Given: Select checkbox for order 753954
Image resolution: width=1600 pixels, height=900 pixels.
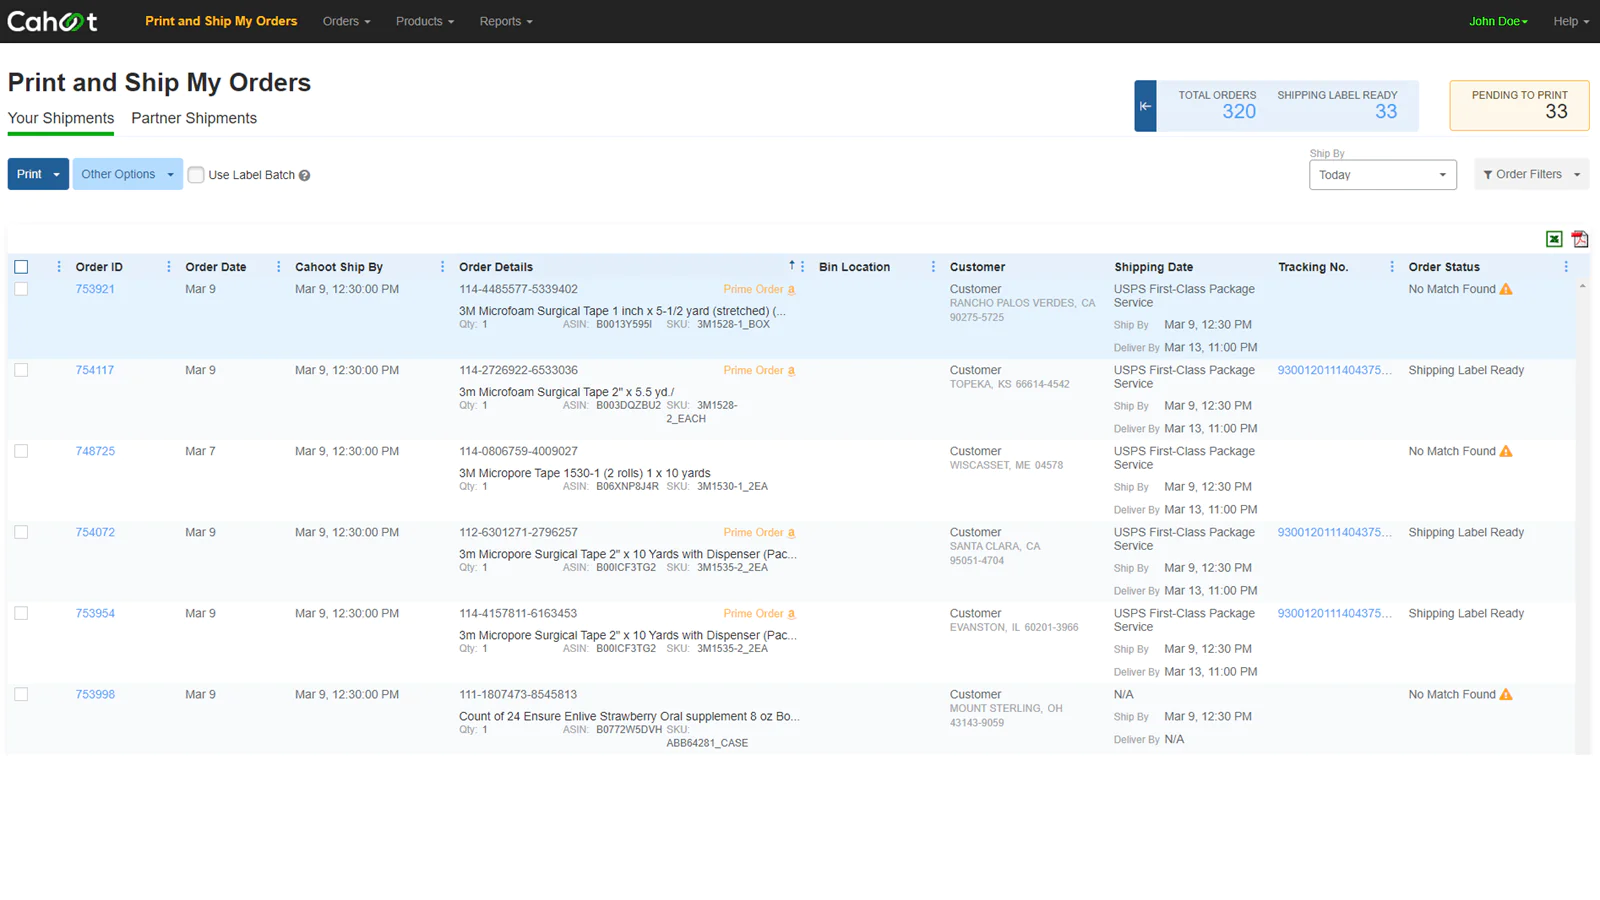Looking at the screenshot, I should point(21,613).
